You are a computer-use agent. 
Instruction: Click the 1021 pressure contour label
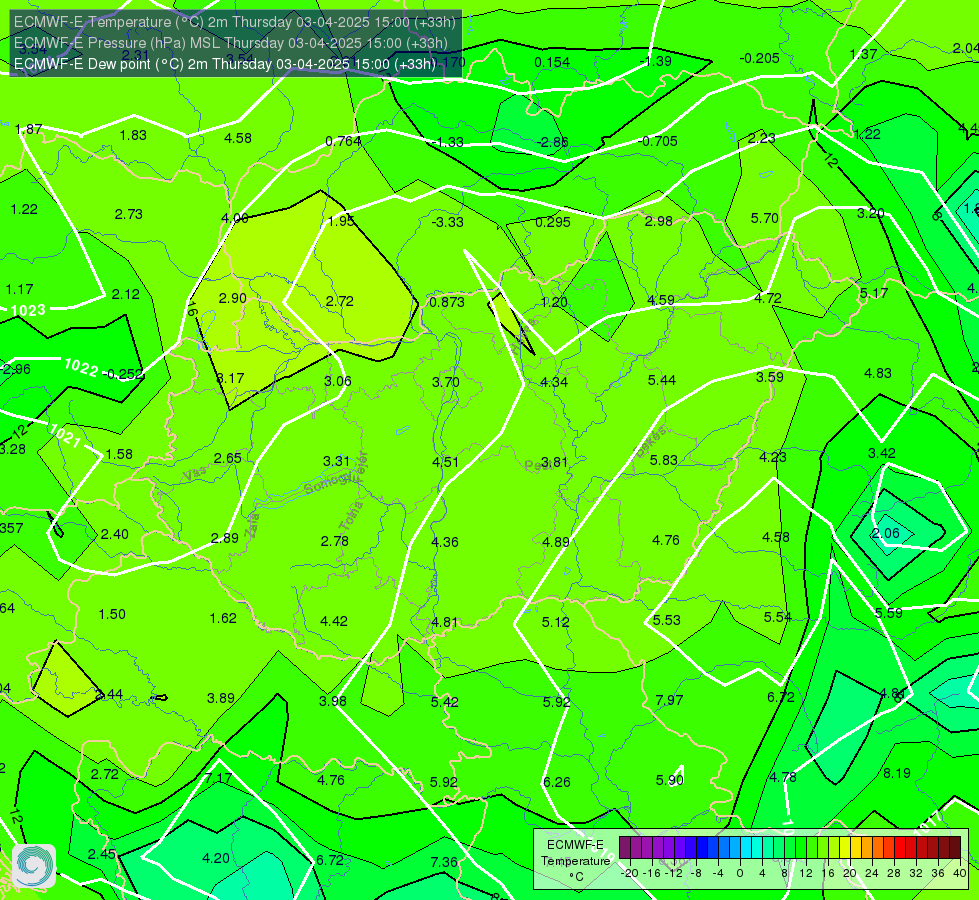(x=64, y=435)
